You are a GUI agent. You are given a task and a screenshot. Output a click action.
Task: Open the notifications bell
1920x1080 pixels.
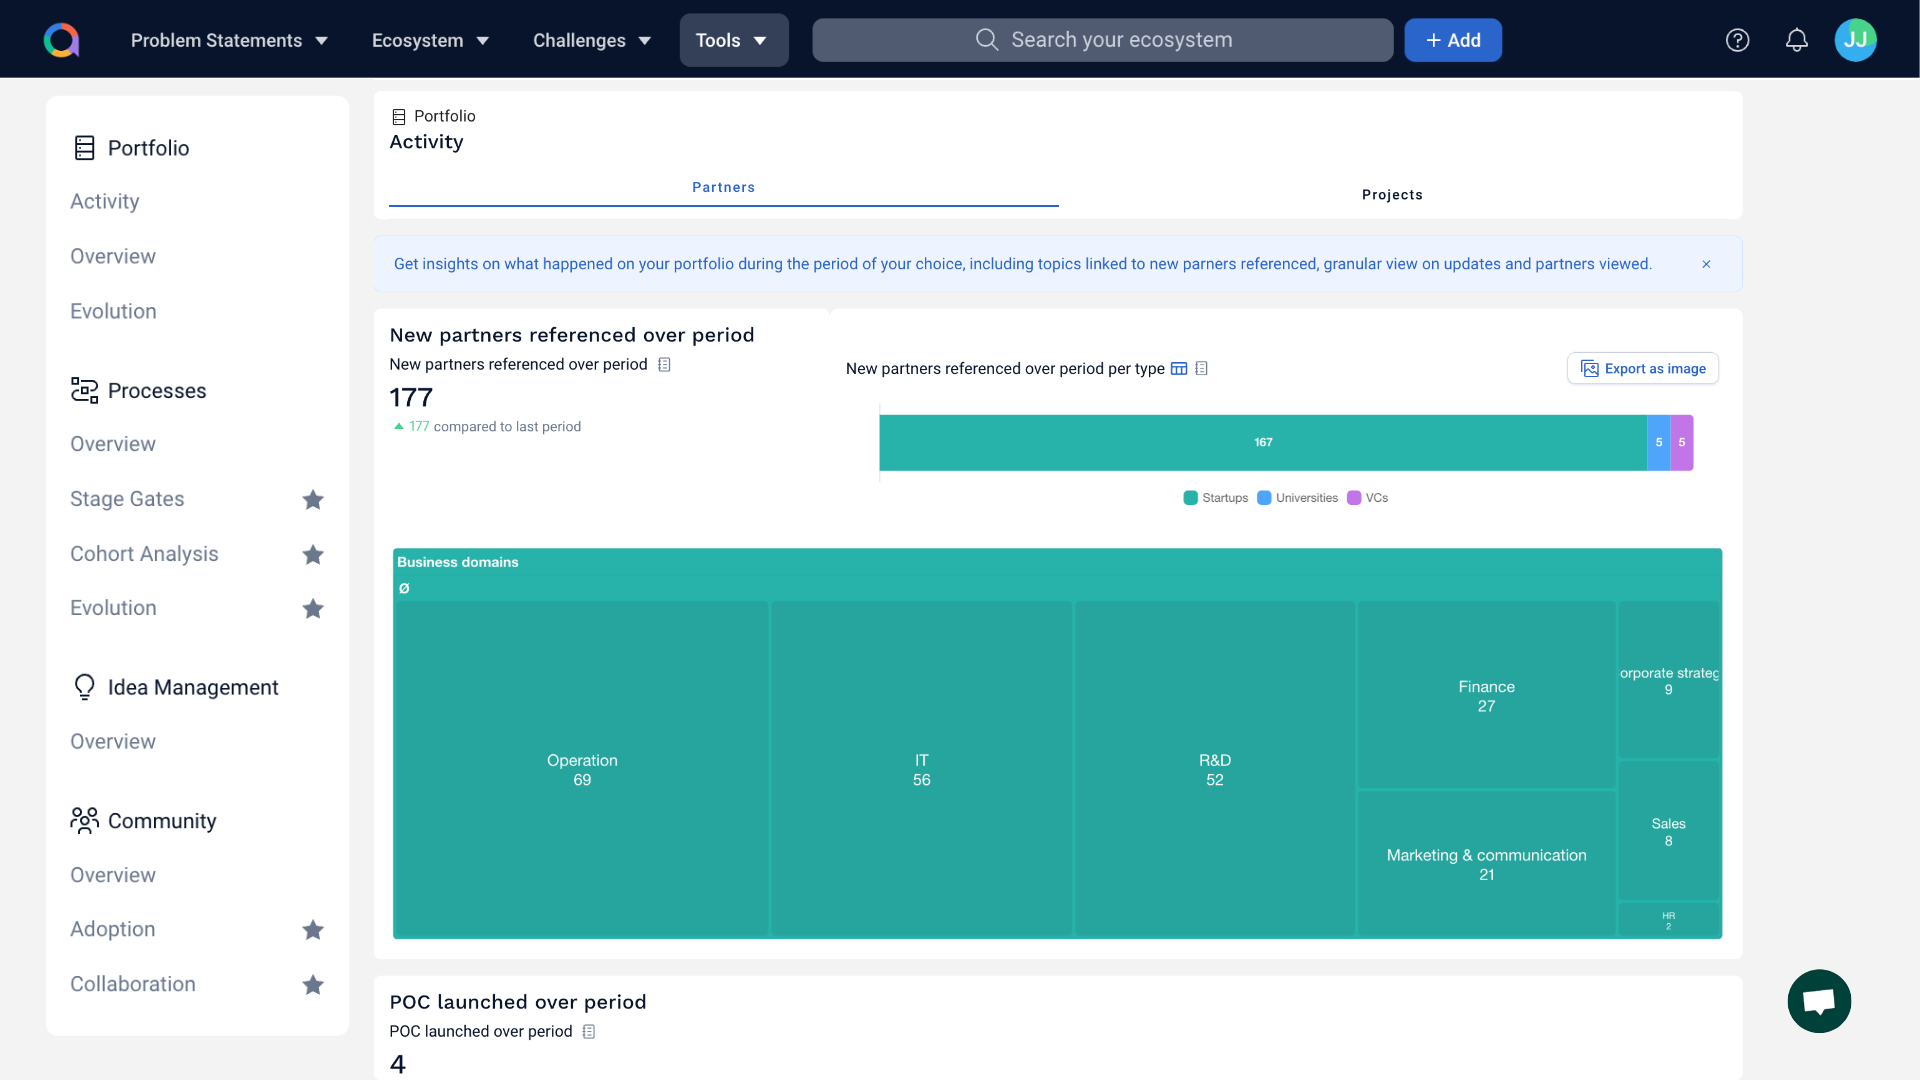coord(1796,40)
